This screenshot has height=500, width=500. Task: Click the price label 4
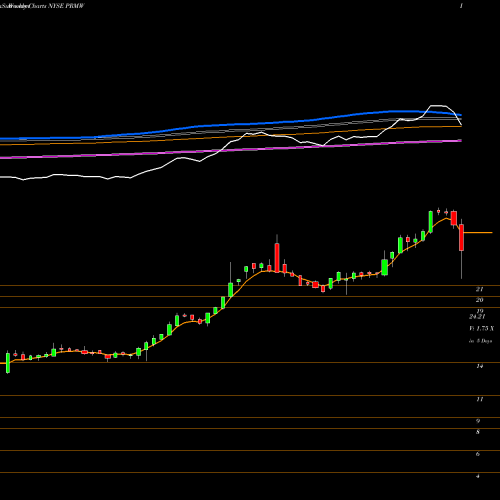478,476
